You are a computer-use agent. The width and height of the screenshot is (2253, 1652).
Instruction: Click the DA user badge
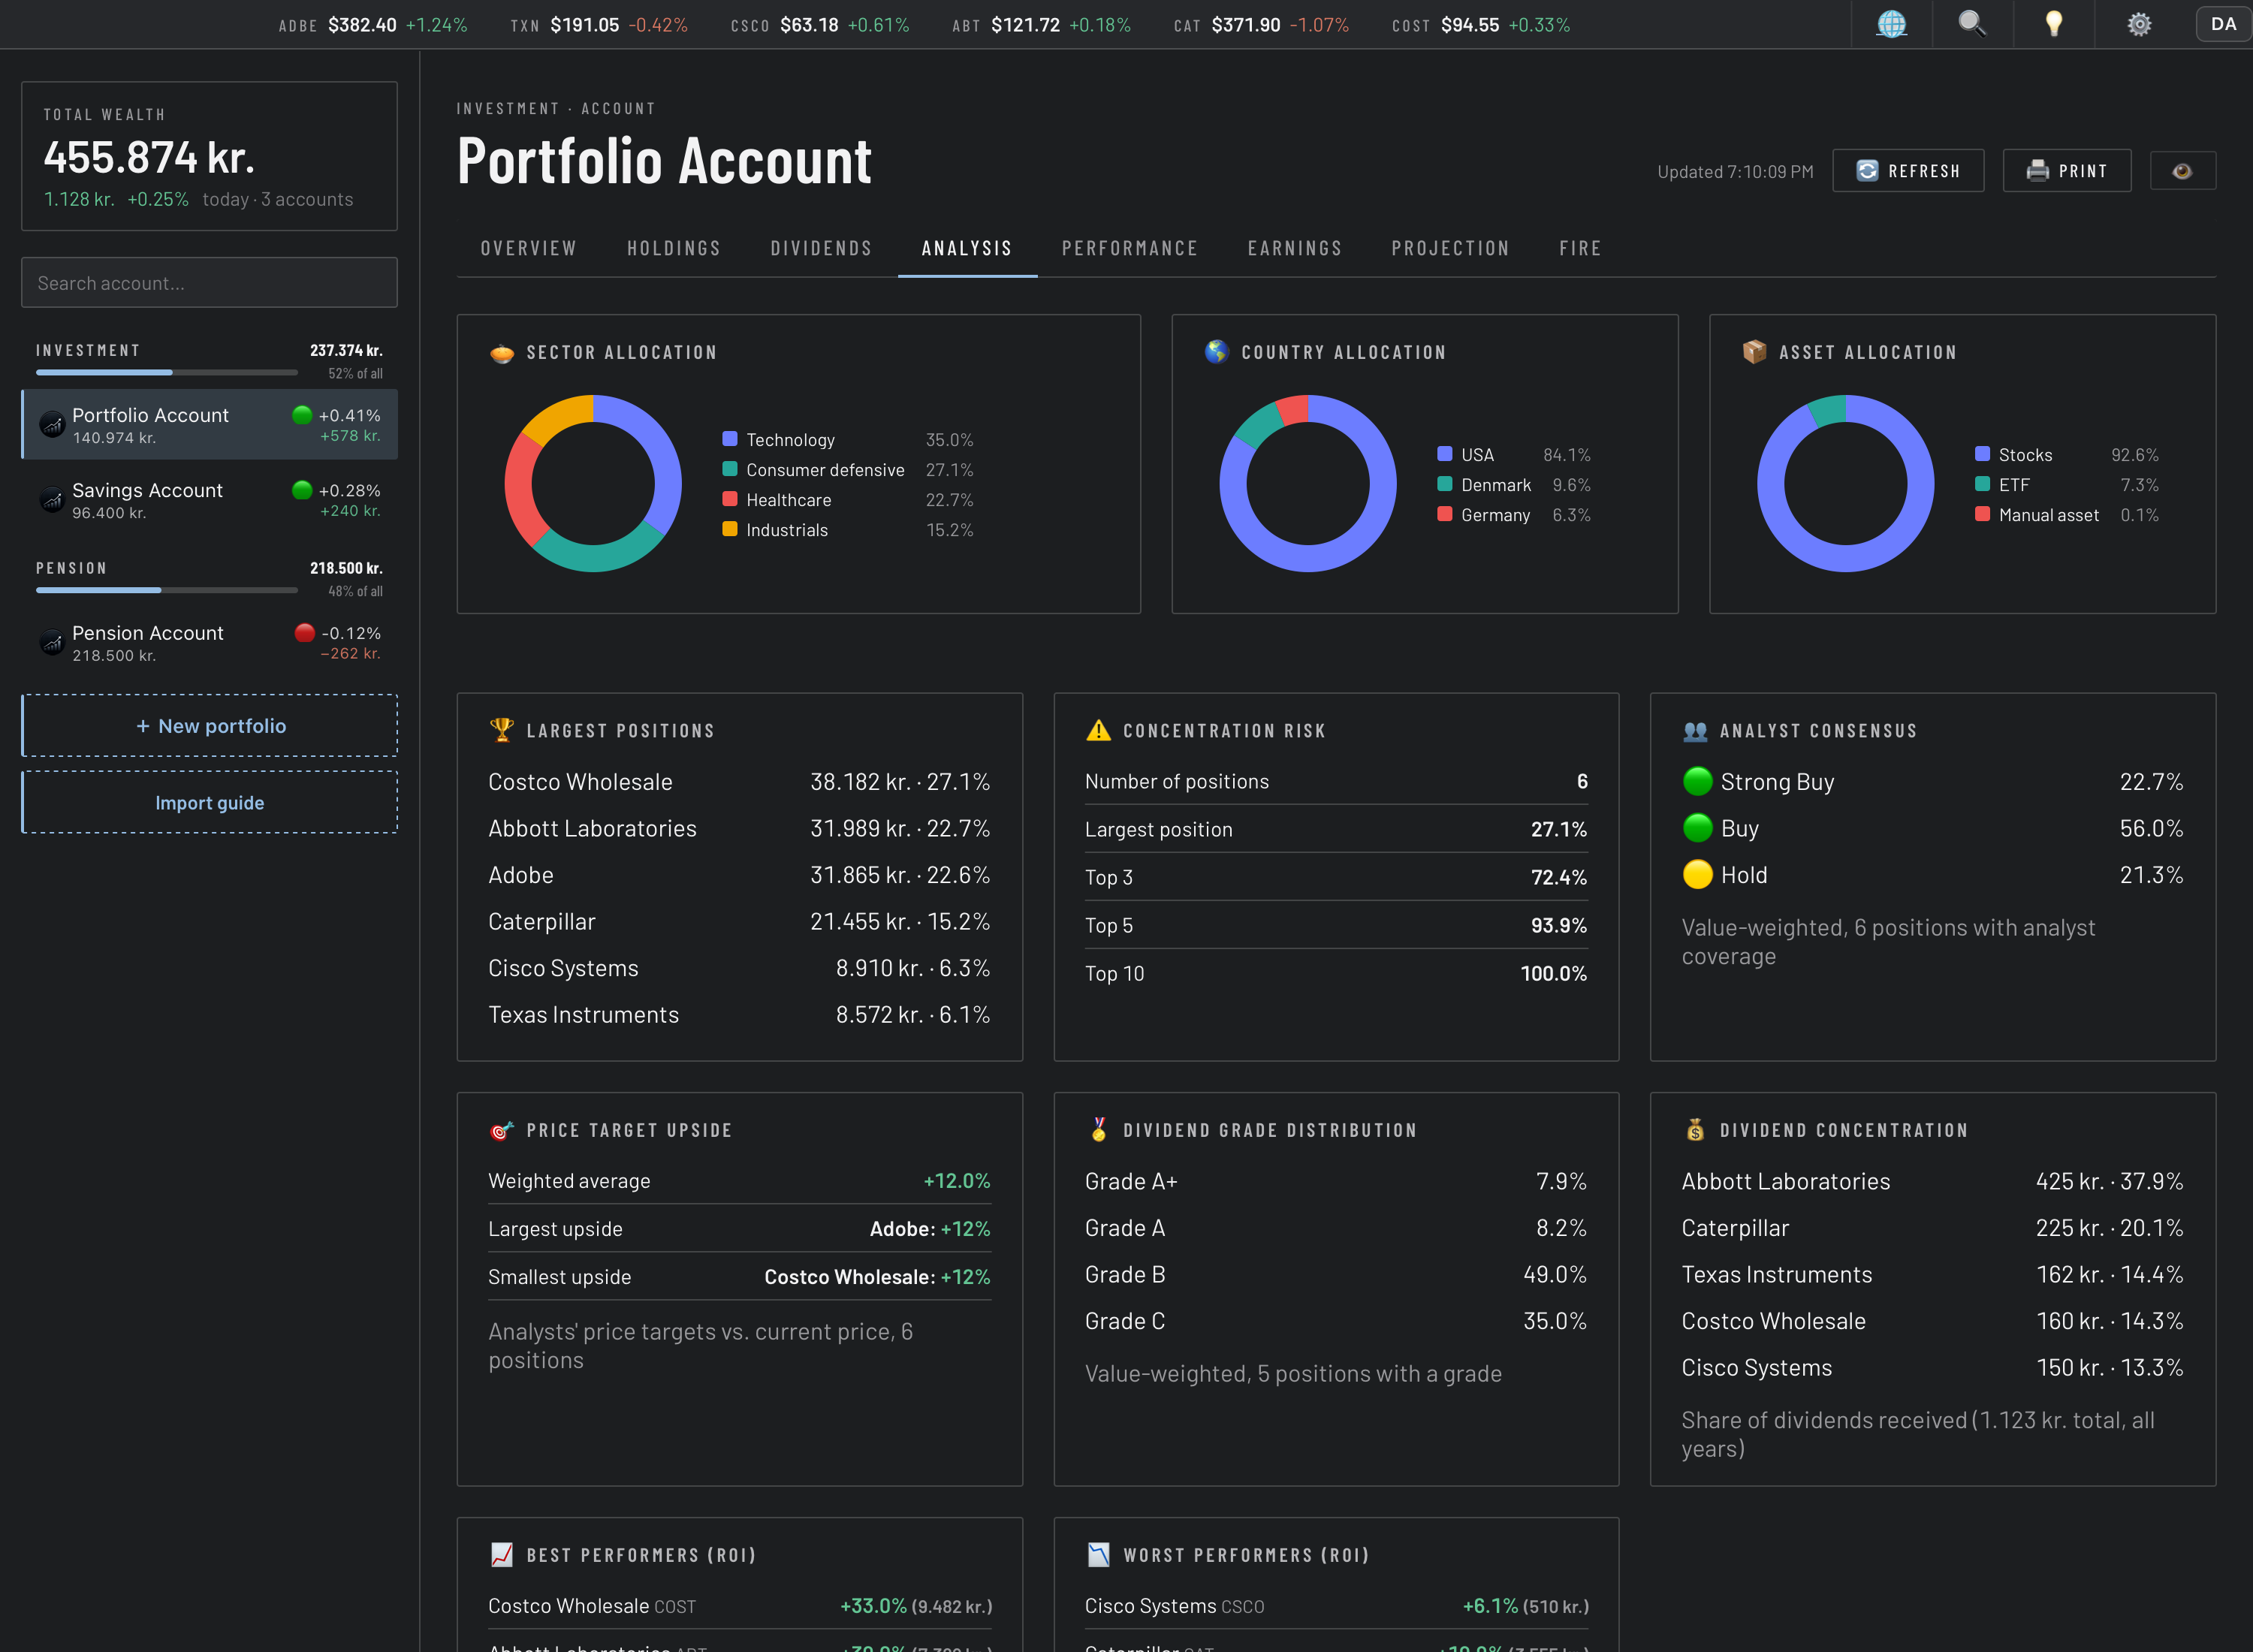(2223, 24)
